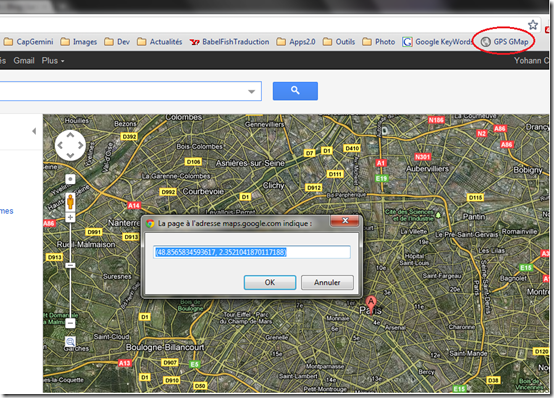
Task: Open the search box dropdown arrow
Action: 251,91
